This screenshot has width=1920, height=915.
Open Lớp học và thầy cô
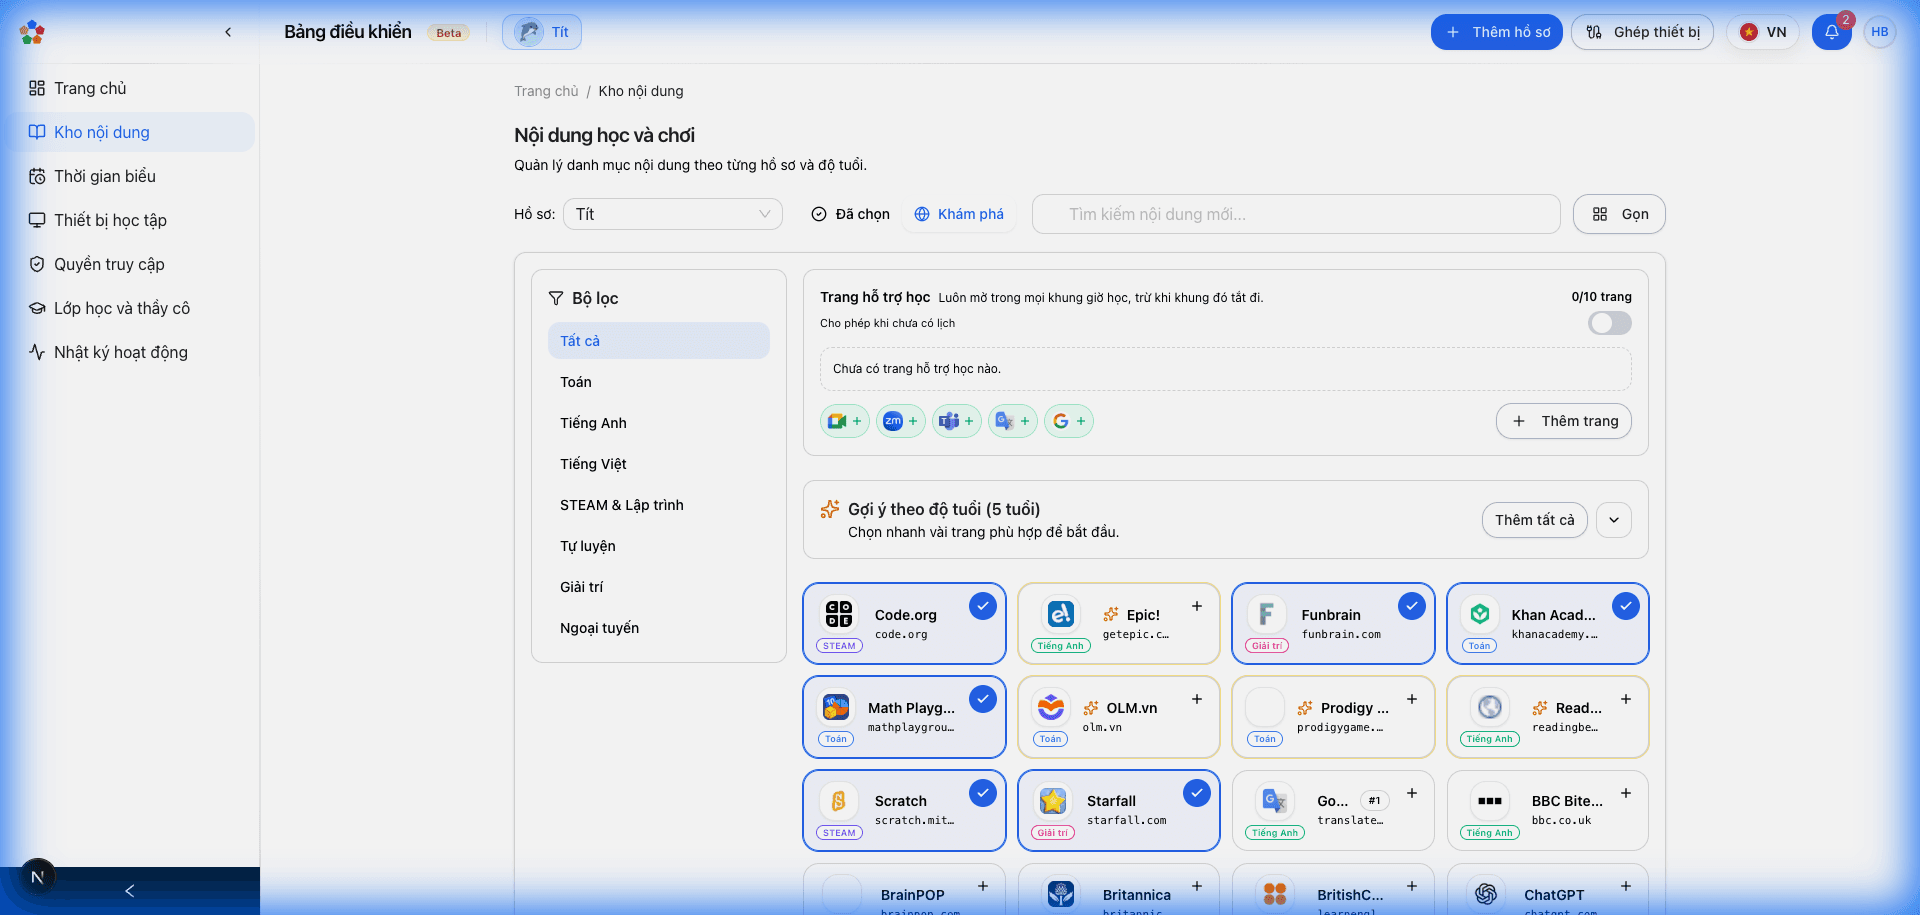(x=130, y=308)
